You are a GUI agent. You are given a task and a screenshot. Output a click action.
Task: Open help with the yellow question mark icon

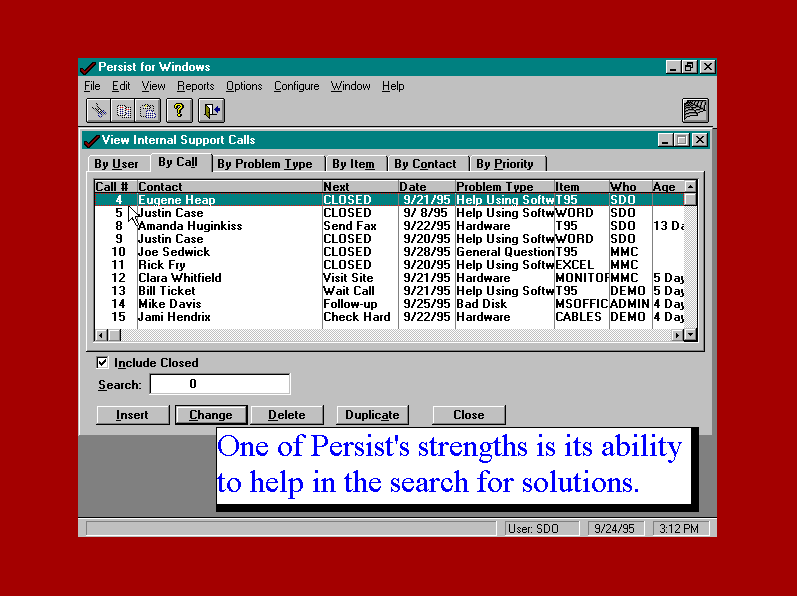[179, 110]
